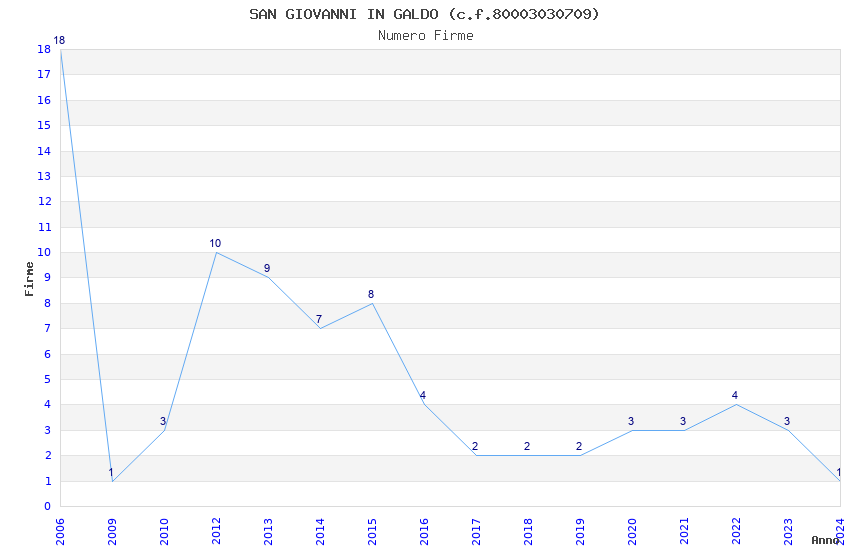Click the x-axis year 2022
850x550 pixels.
coord(737,531)
